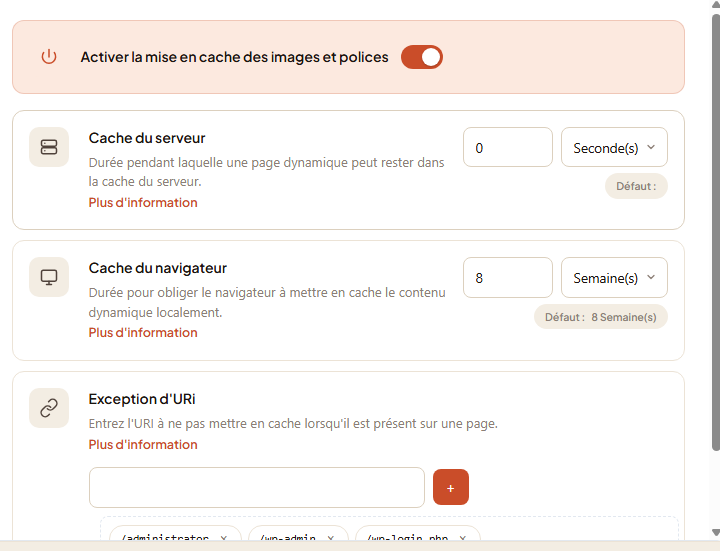This screenshot has height=551, width=720.
Task: Click 'Activer la mise en cache des images et polices' text
Action: tap(234, 57)
